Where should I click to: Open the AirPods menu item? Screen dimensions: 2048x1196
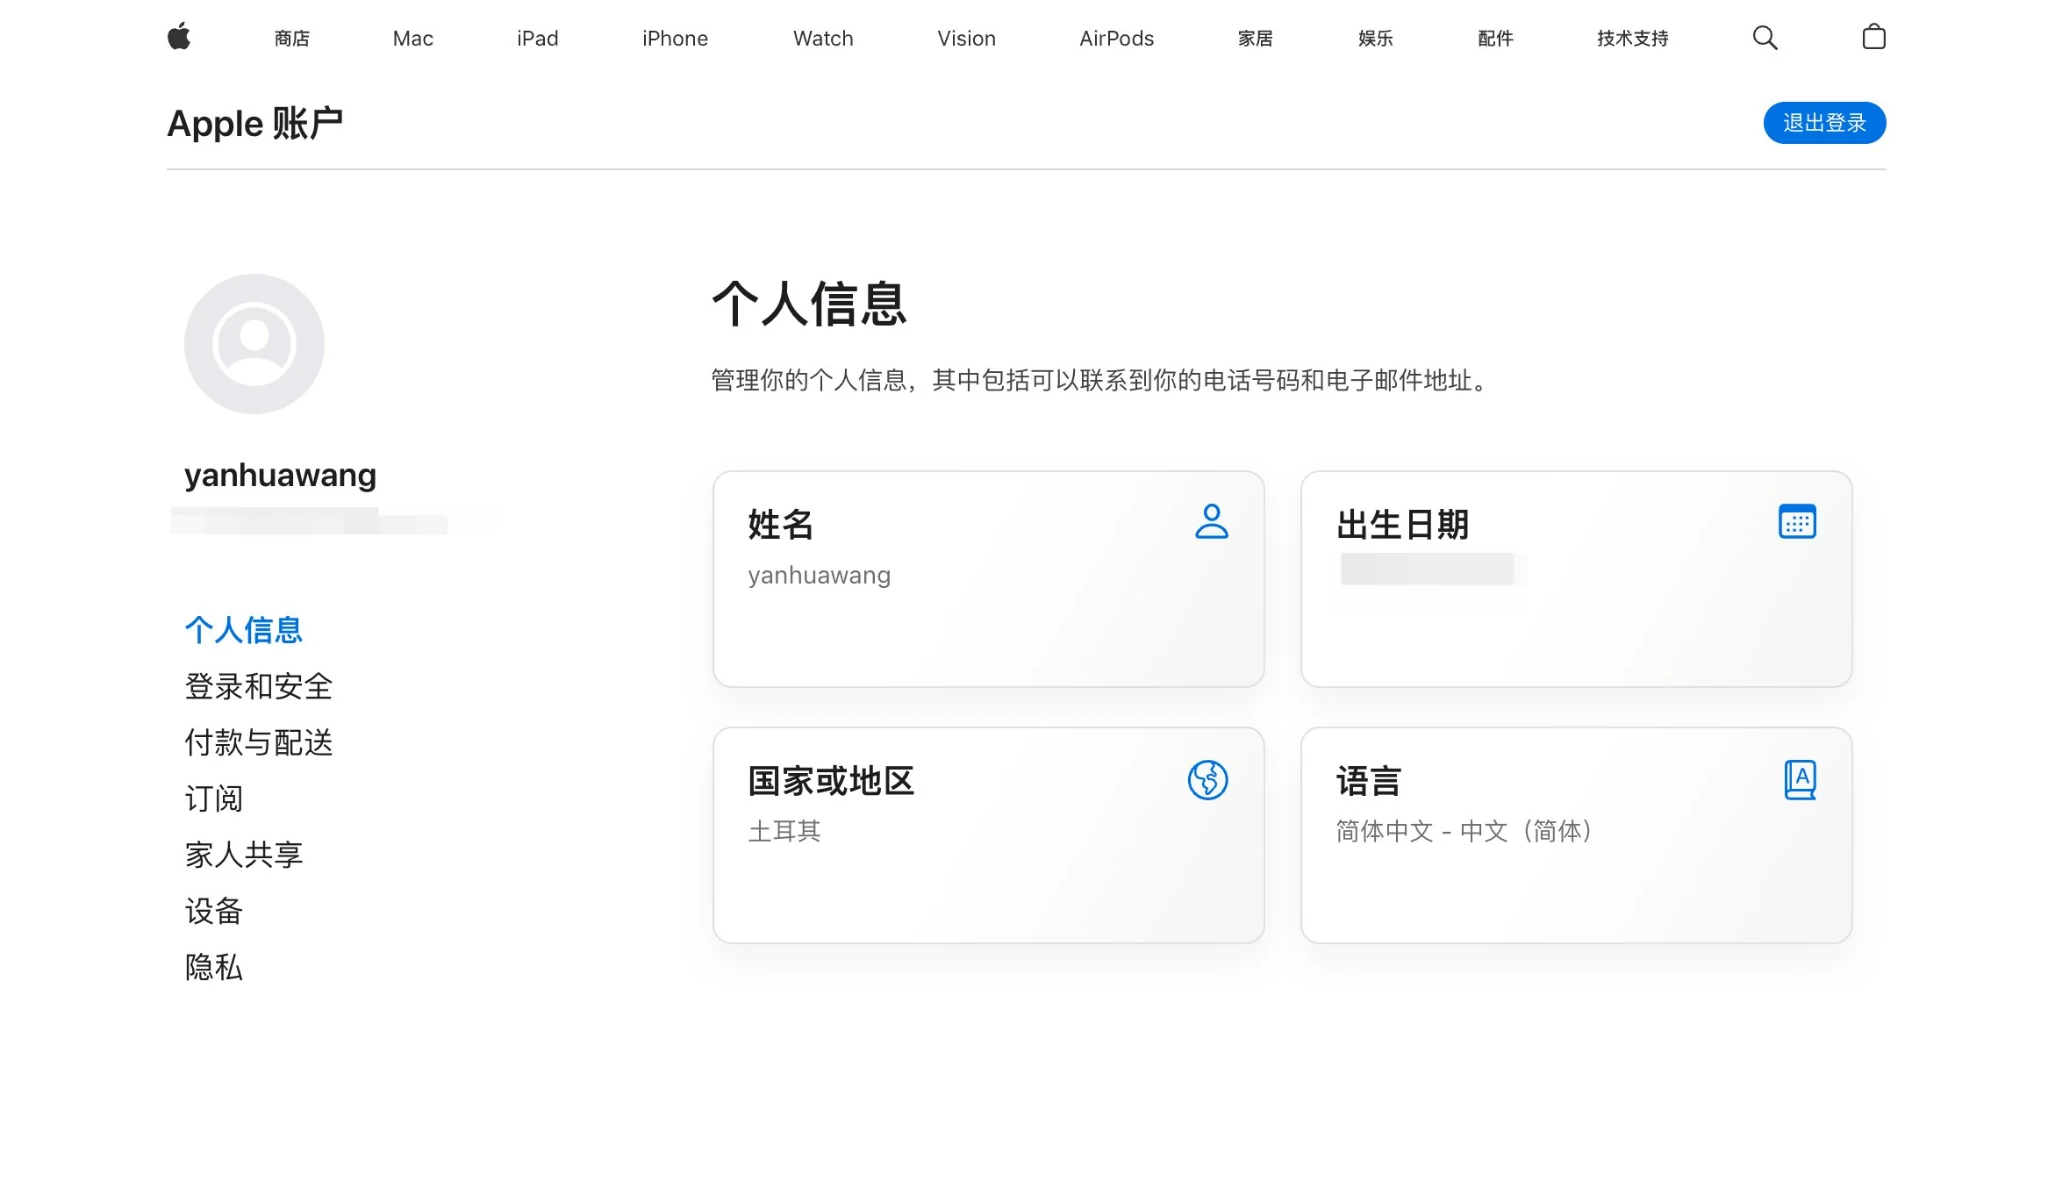click(x=1116, y=38)
